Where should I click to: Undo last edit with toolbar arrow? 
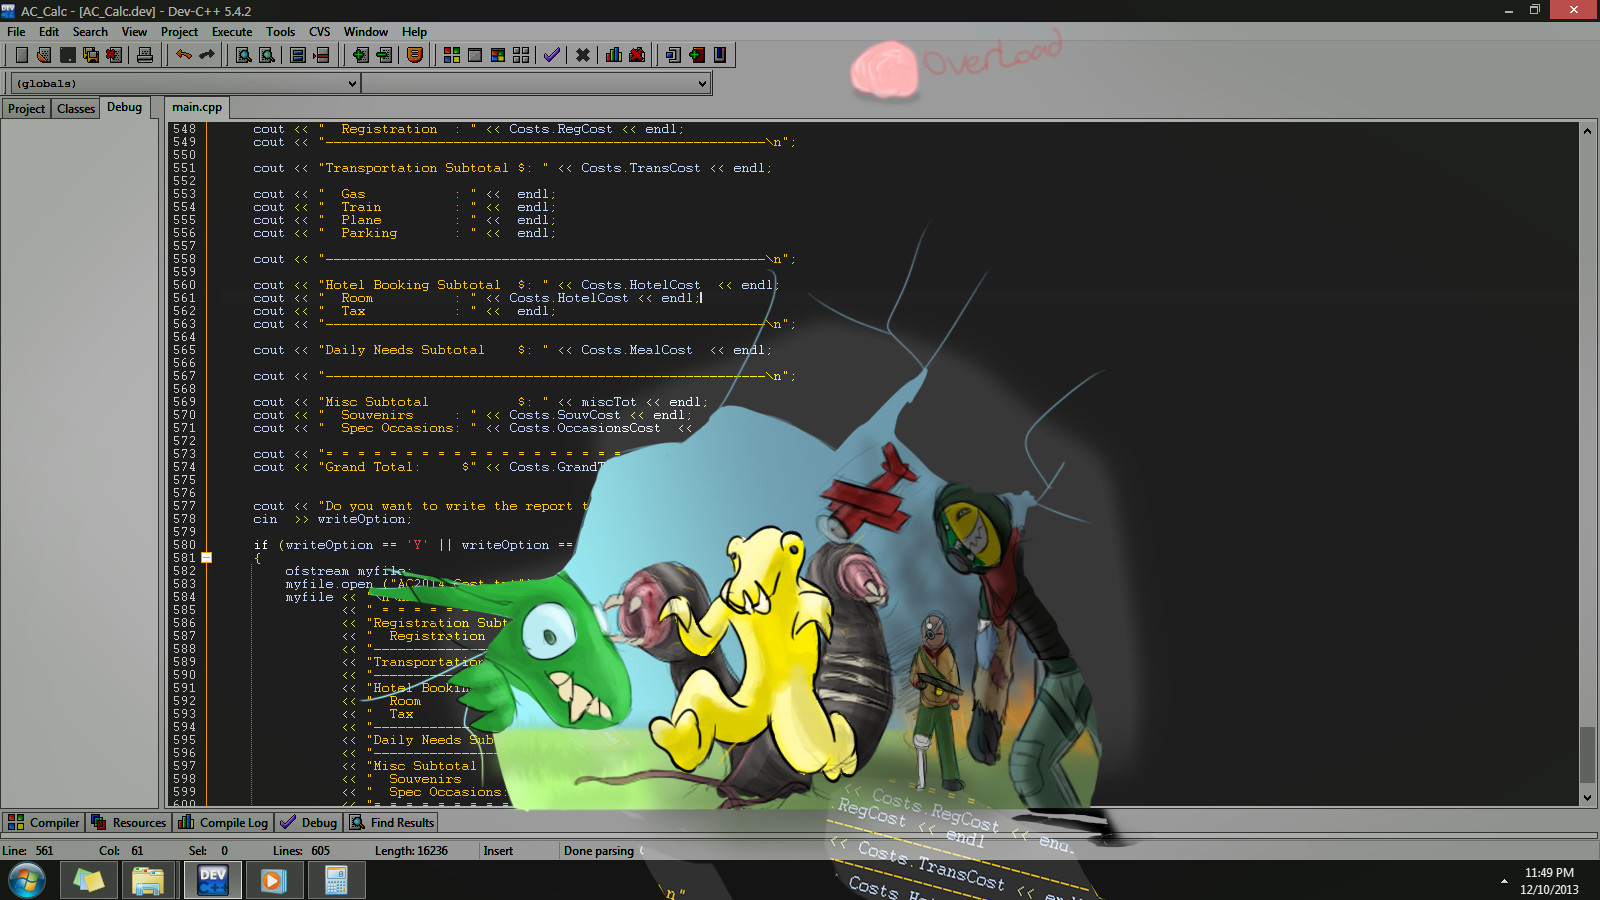[183, 55]
